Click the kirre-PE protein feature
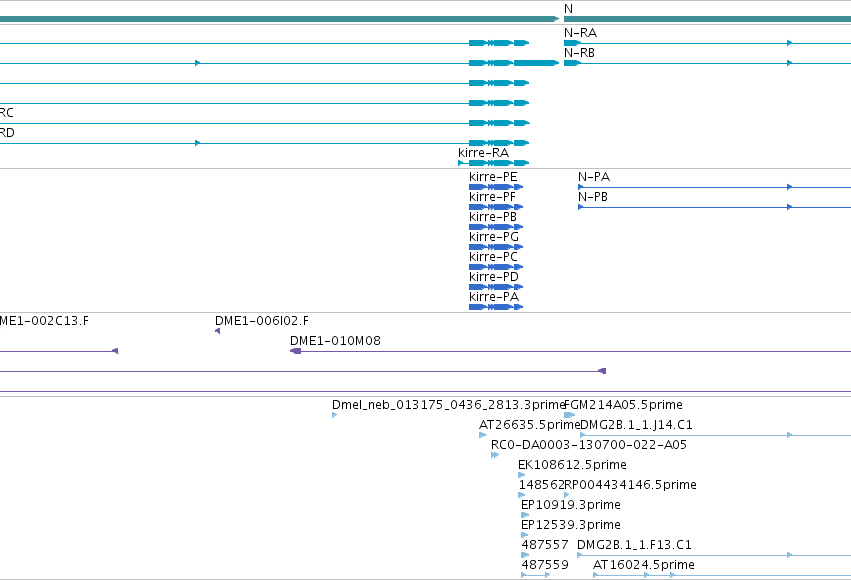The image size is (851, 580). click(496, 187)
